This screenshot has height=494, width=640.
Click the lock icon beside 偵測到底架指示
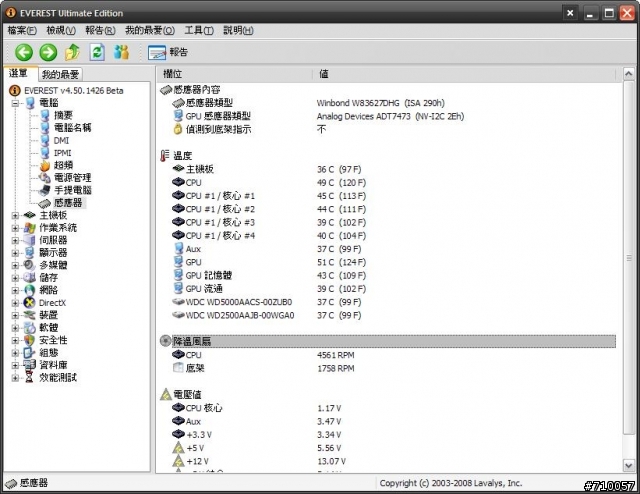[x=178, y=129]
